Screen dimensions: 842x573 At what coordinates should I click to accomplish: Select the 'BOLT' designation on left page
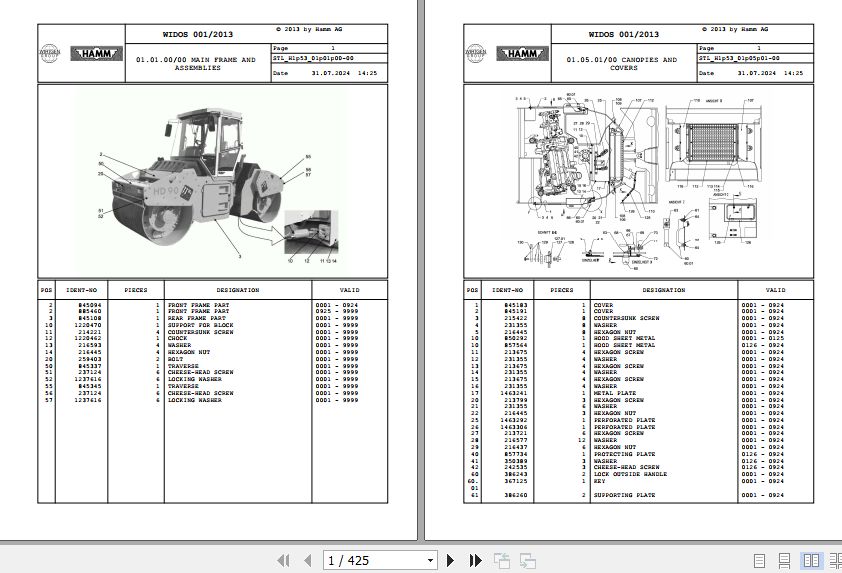(x=175, y=359)
